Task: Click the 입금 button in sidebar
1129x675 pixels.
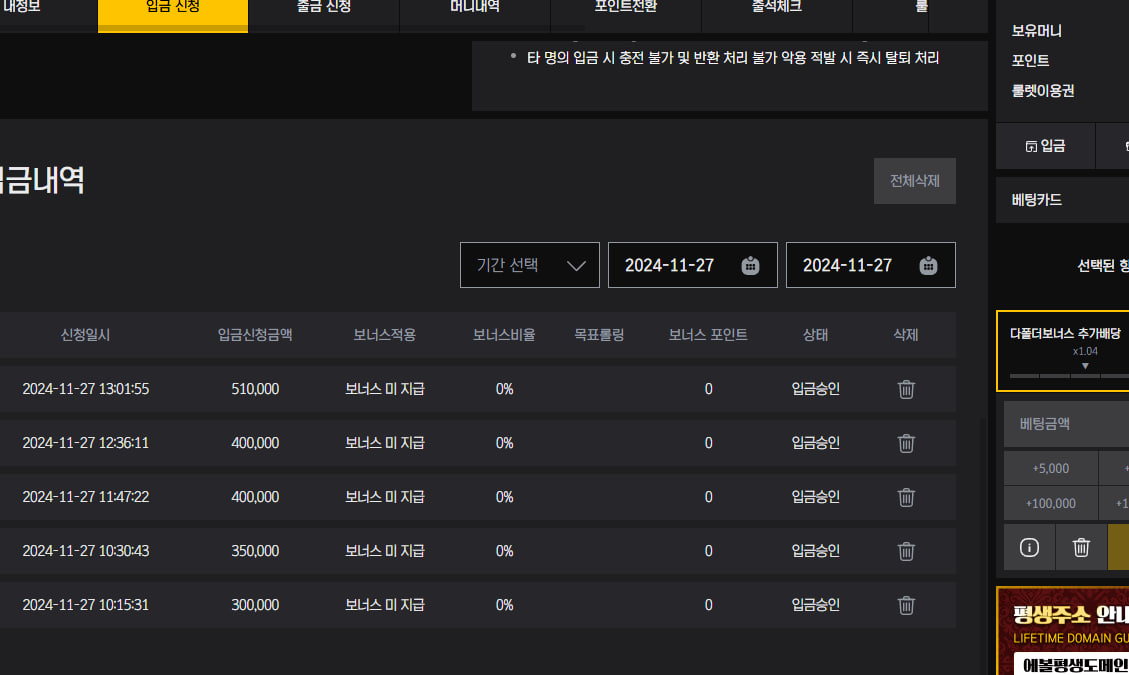Action: pos(1045,146)
